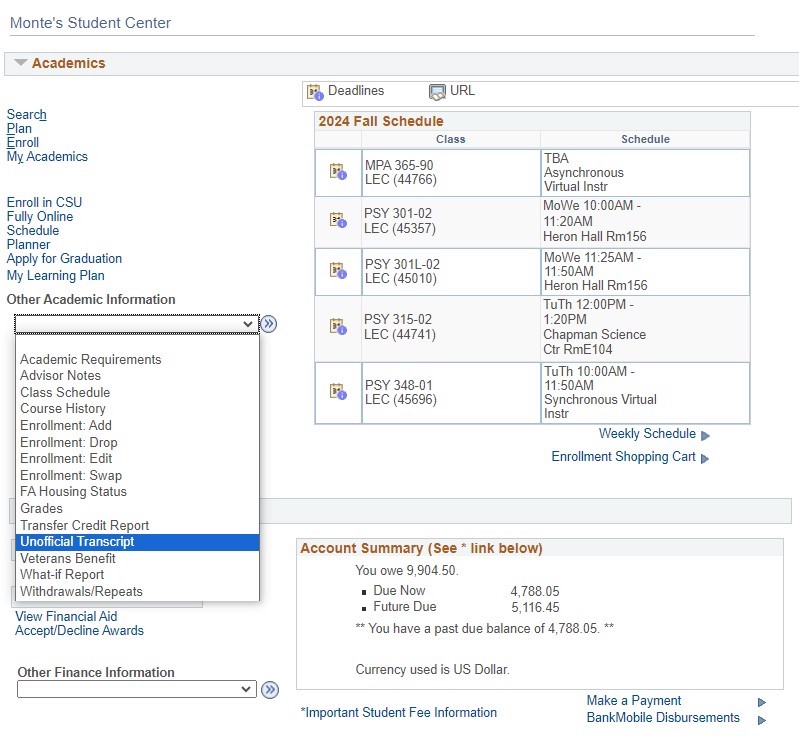Open the Schedule Planner link
This screenshot has width=799, height=746.
click(x=33, y=237)
